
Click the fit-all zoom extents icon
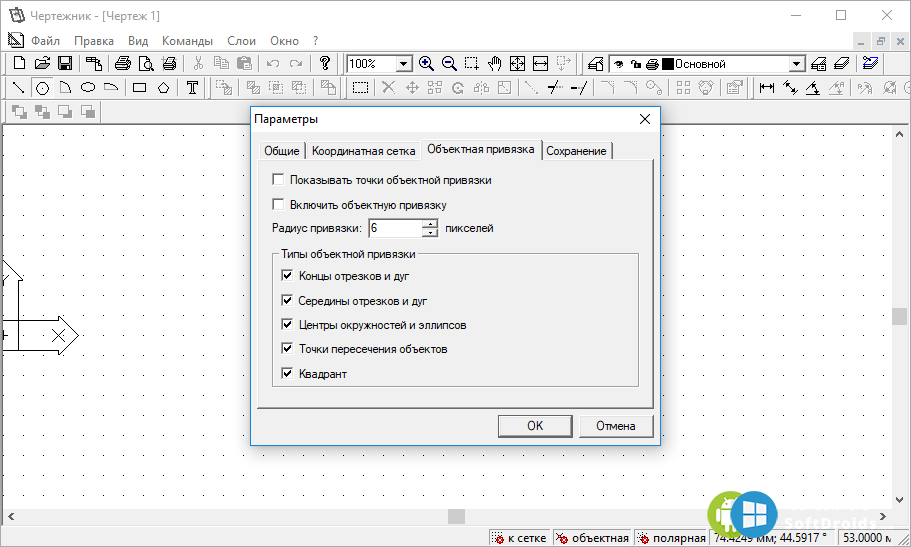[517, 63]
